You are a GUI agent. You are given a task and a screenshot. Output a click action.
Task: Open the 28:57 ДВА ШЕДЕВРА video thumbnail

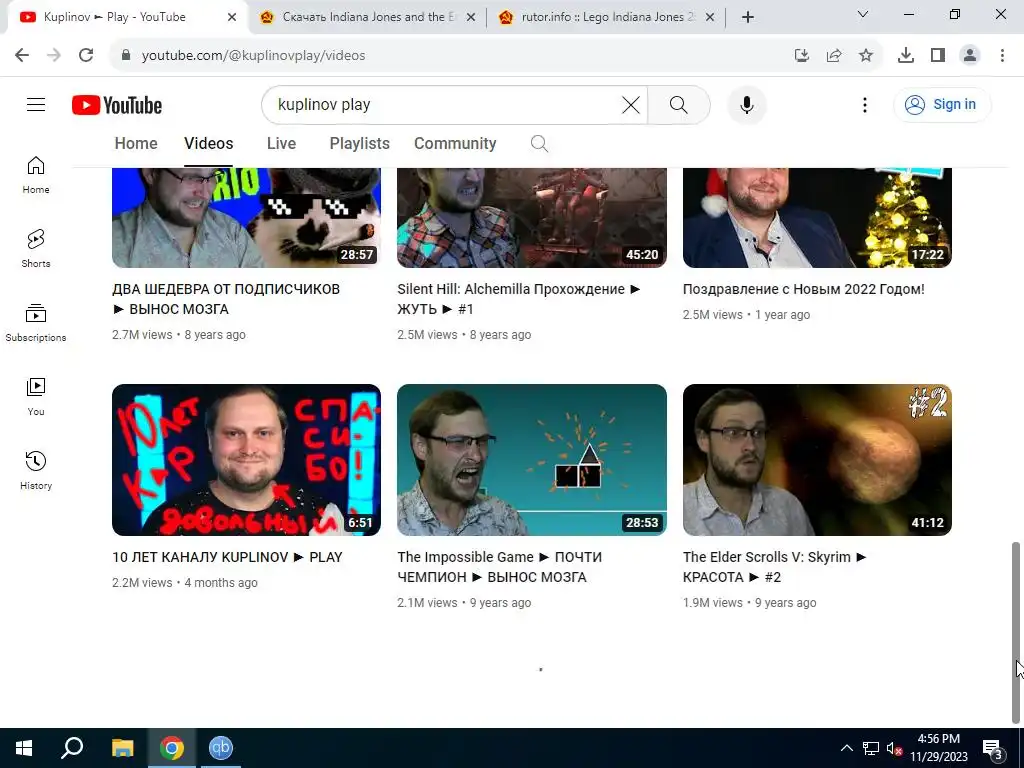click(246, 217)
